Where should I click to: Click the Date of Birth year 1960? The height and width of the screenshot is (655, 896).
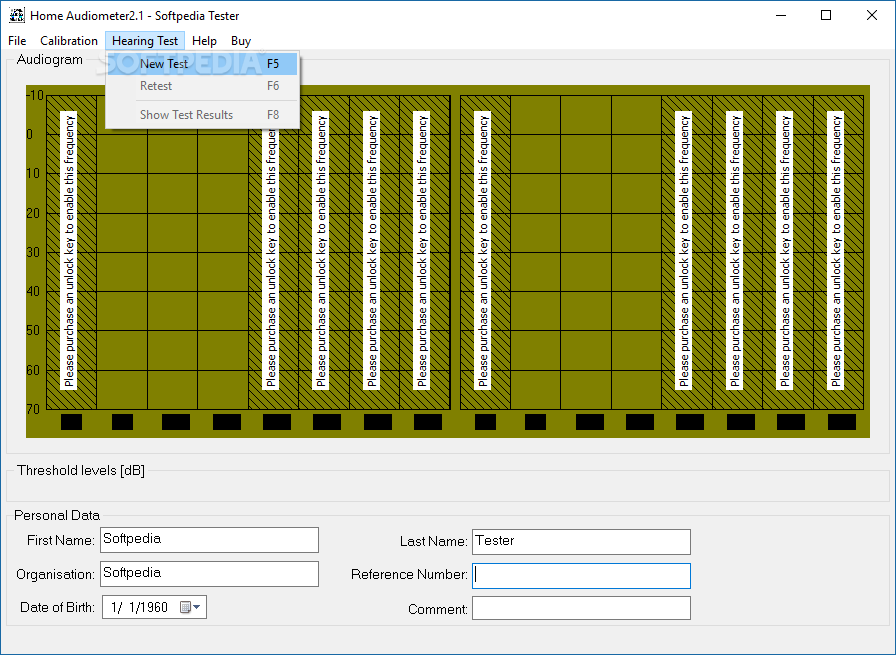[155, 607]
